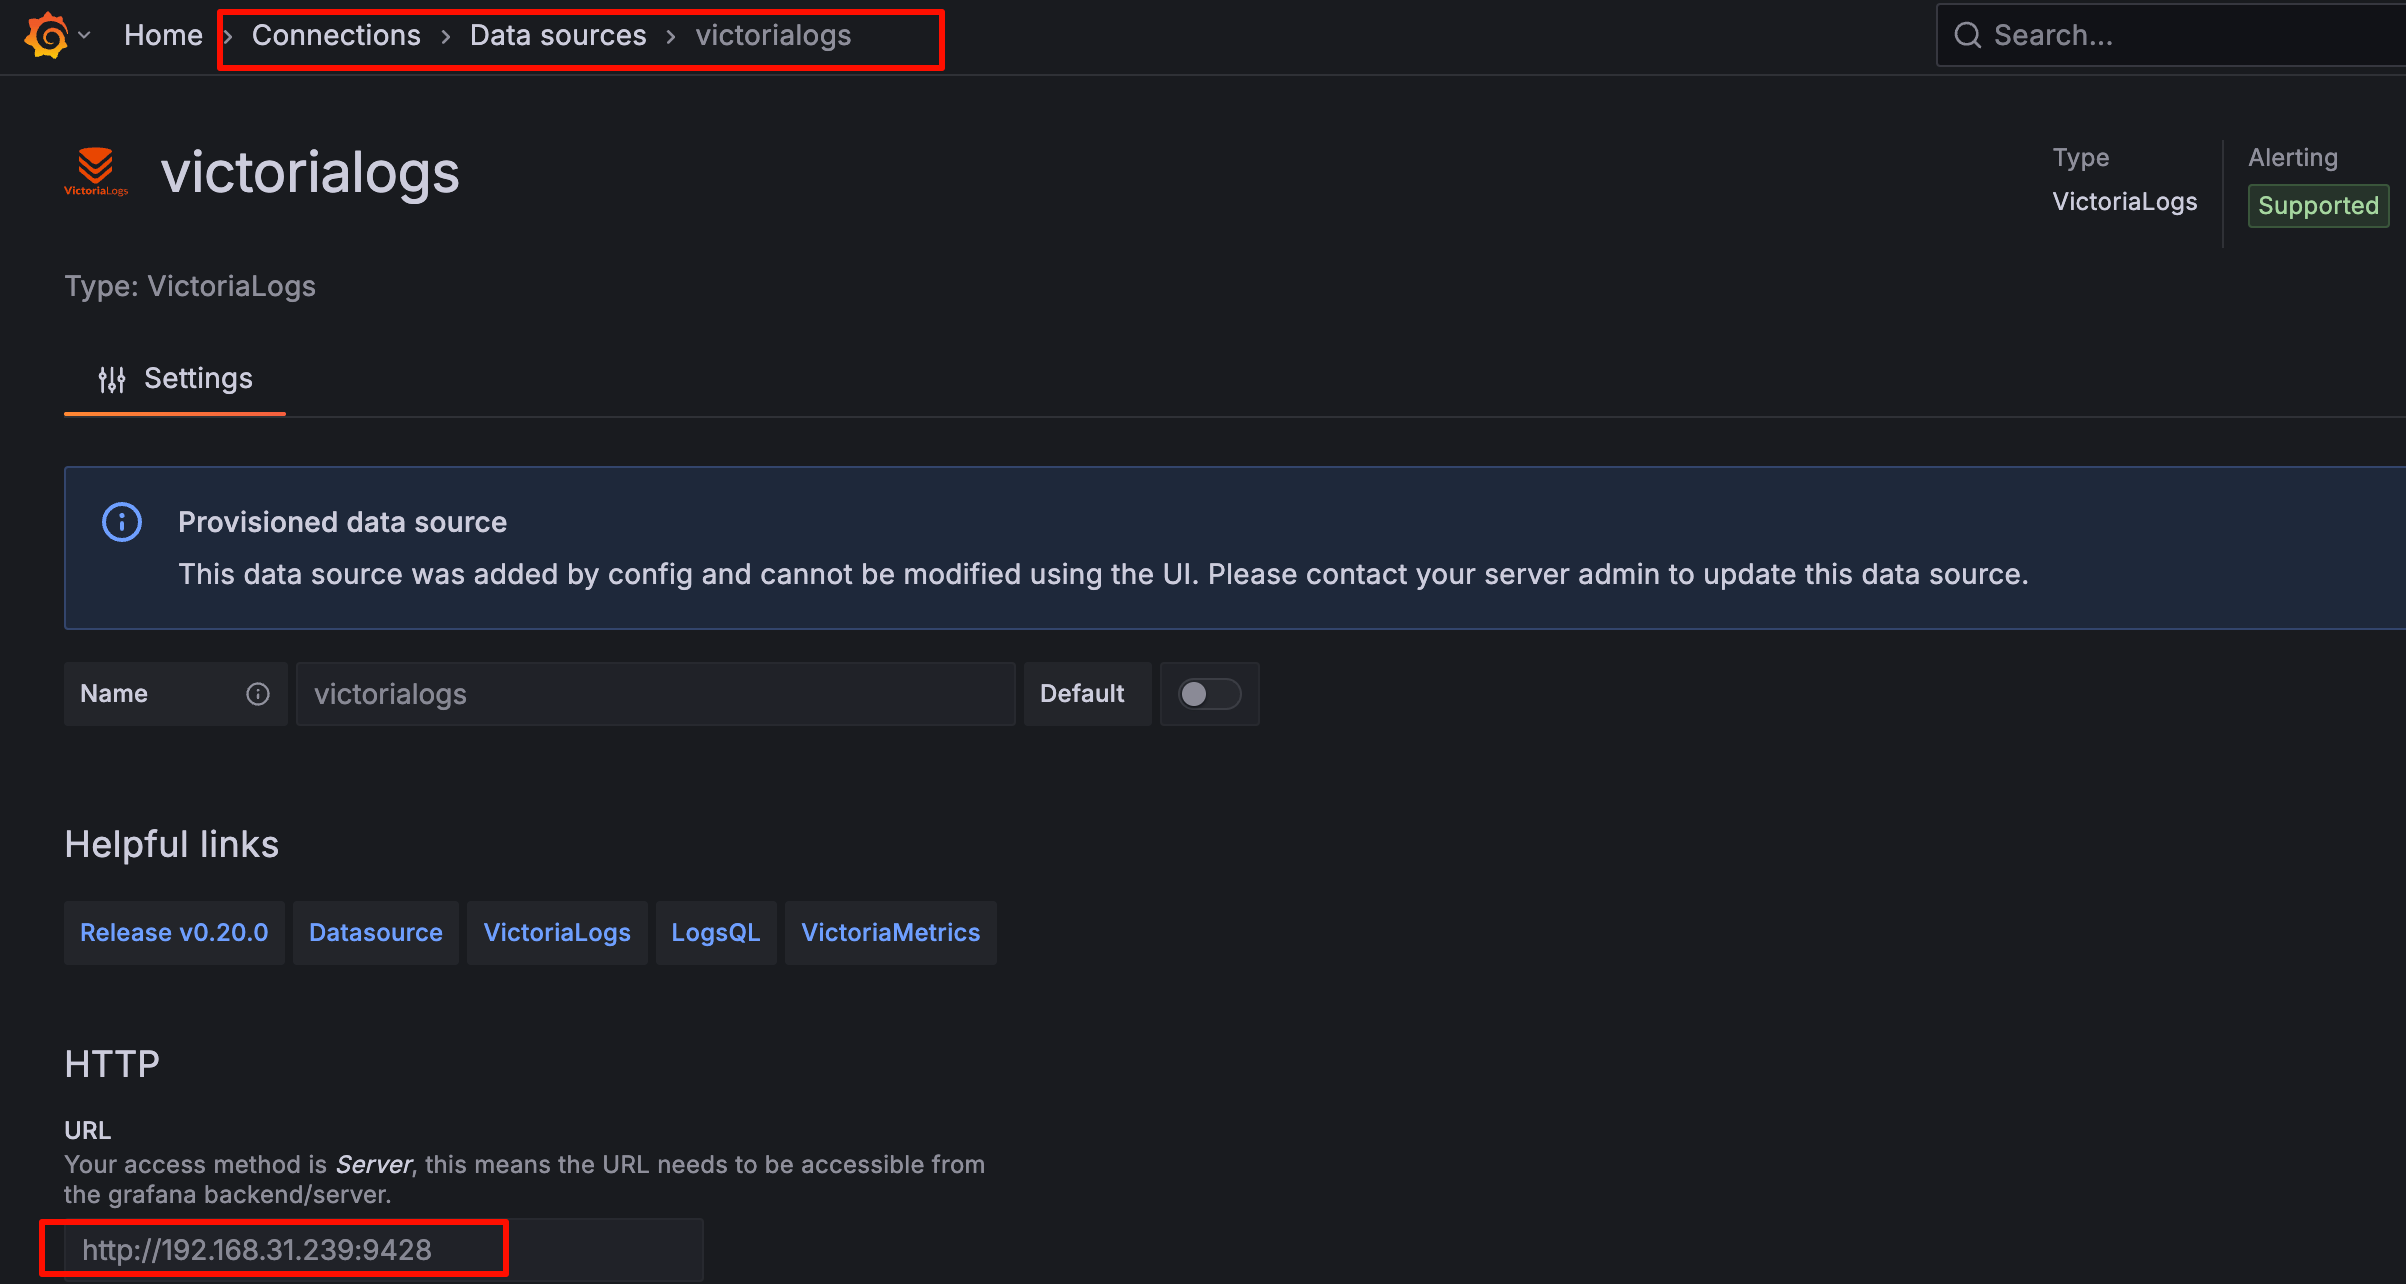Click the Name field info tooltip icon
The height and width of the screenshot is (1284, 2406).
coord(258,694)
